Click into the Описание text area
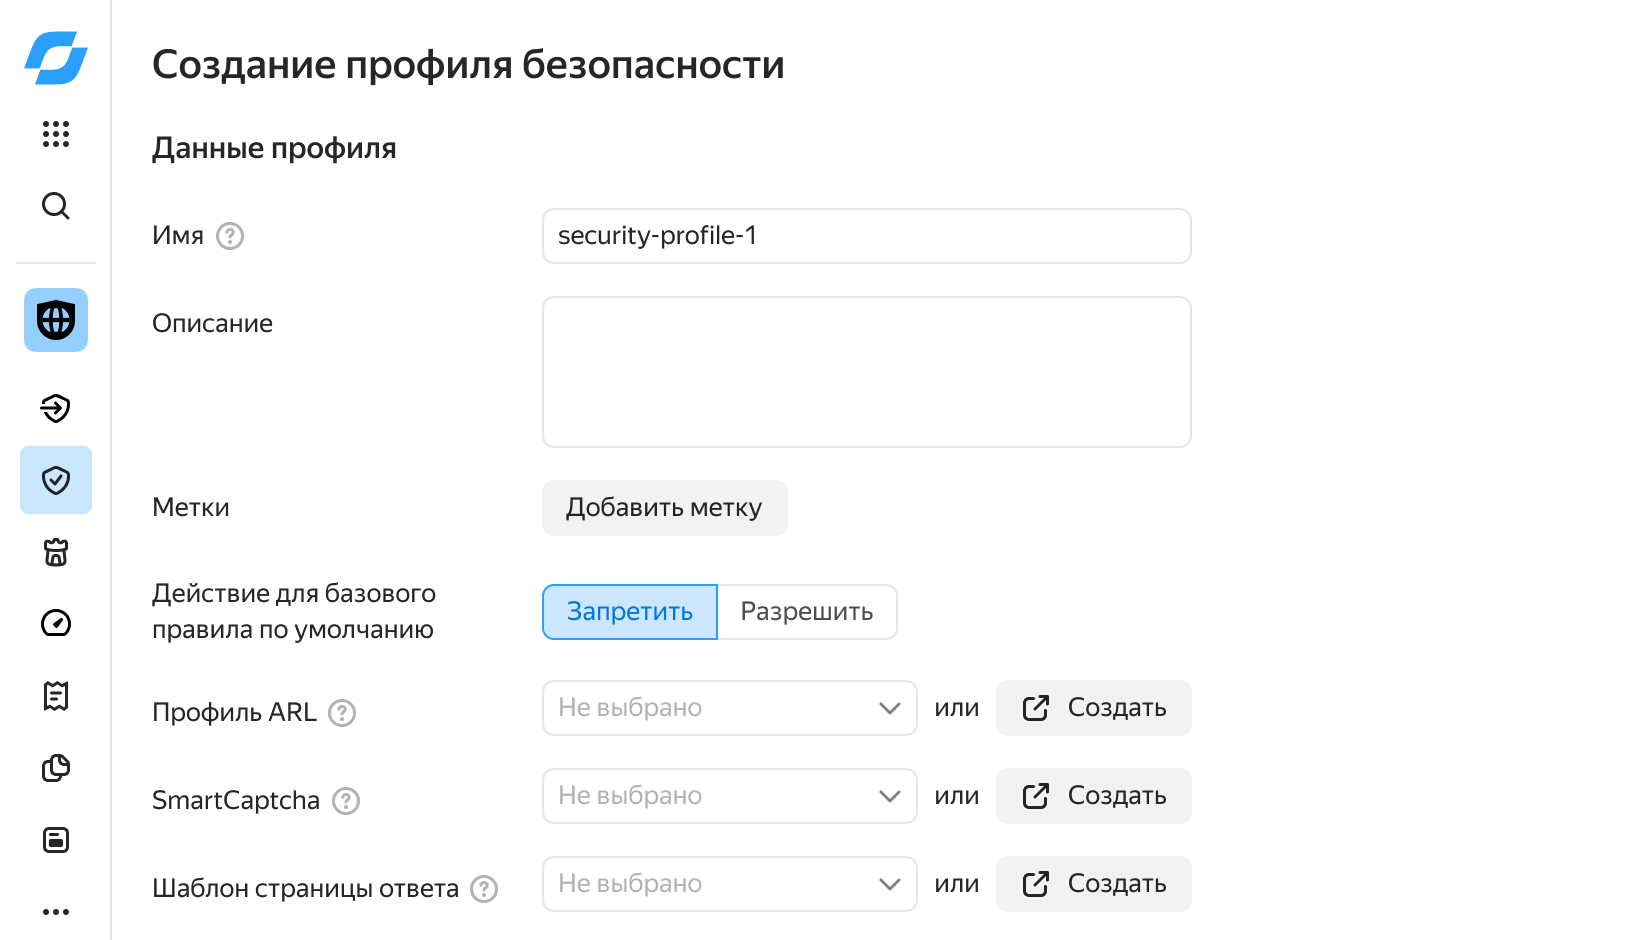This screenshot has height=940, width=1632. pos(866,372)
